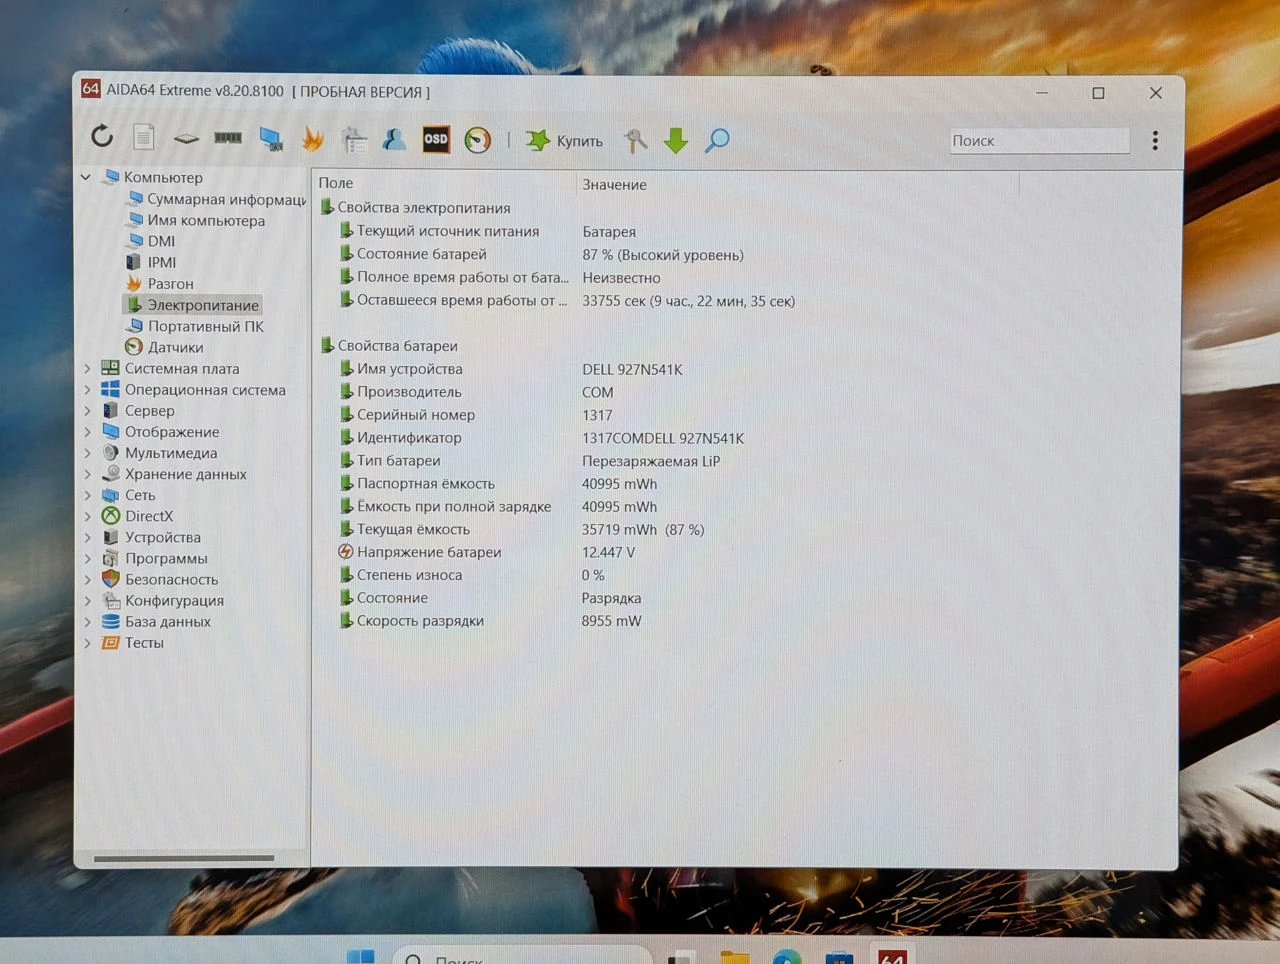Open the three-dot menu button
Viewport: 1280px width, 964px height.
point(1155,141)
